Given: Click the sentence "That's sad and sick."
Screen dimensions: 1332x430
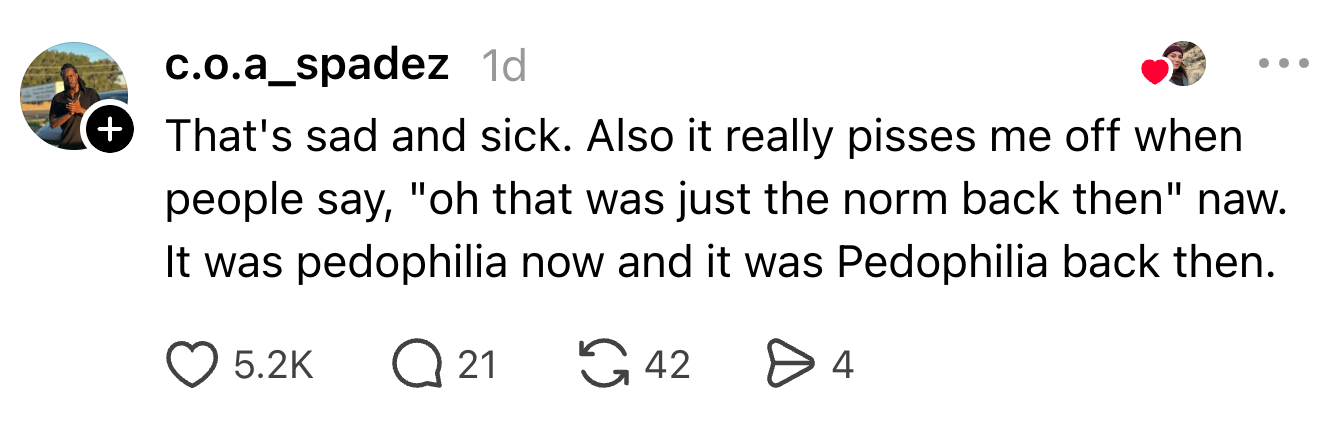Looking at the screenshot, I should pos(368,137).
